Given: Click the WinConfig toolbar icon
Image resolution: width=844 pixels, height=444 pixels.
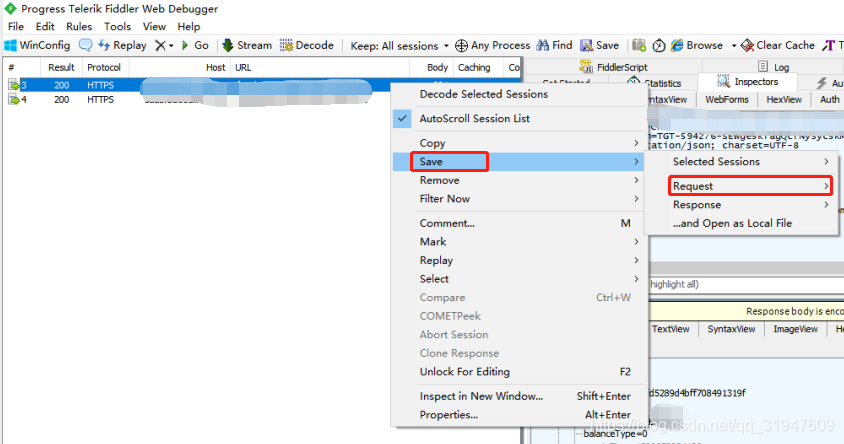Looking at the screenshot, I should pyautogui.click(x=10, y=45).
